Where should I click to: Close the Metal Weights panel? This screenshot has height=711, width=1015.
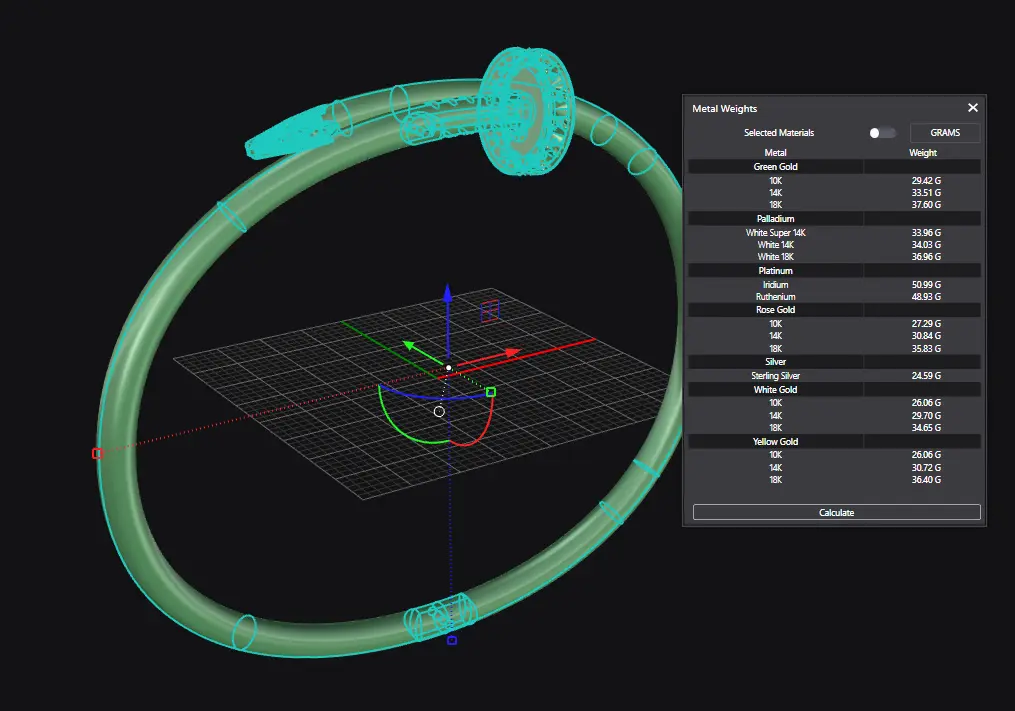972,108
